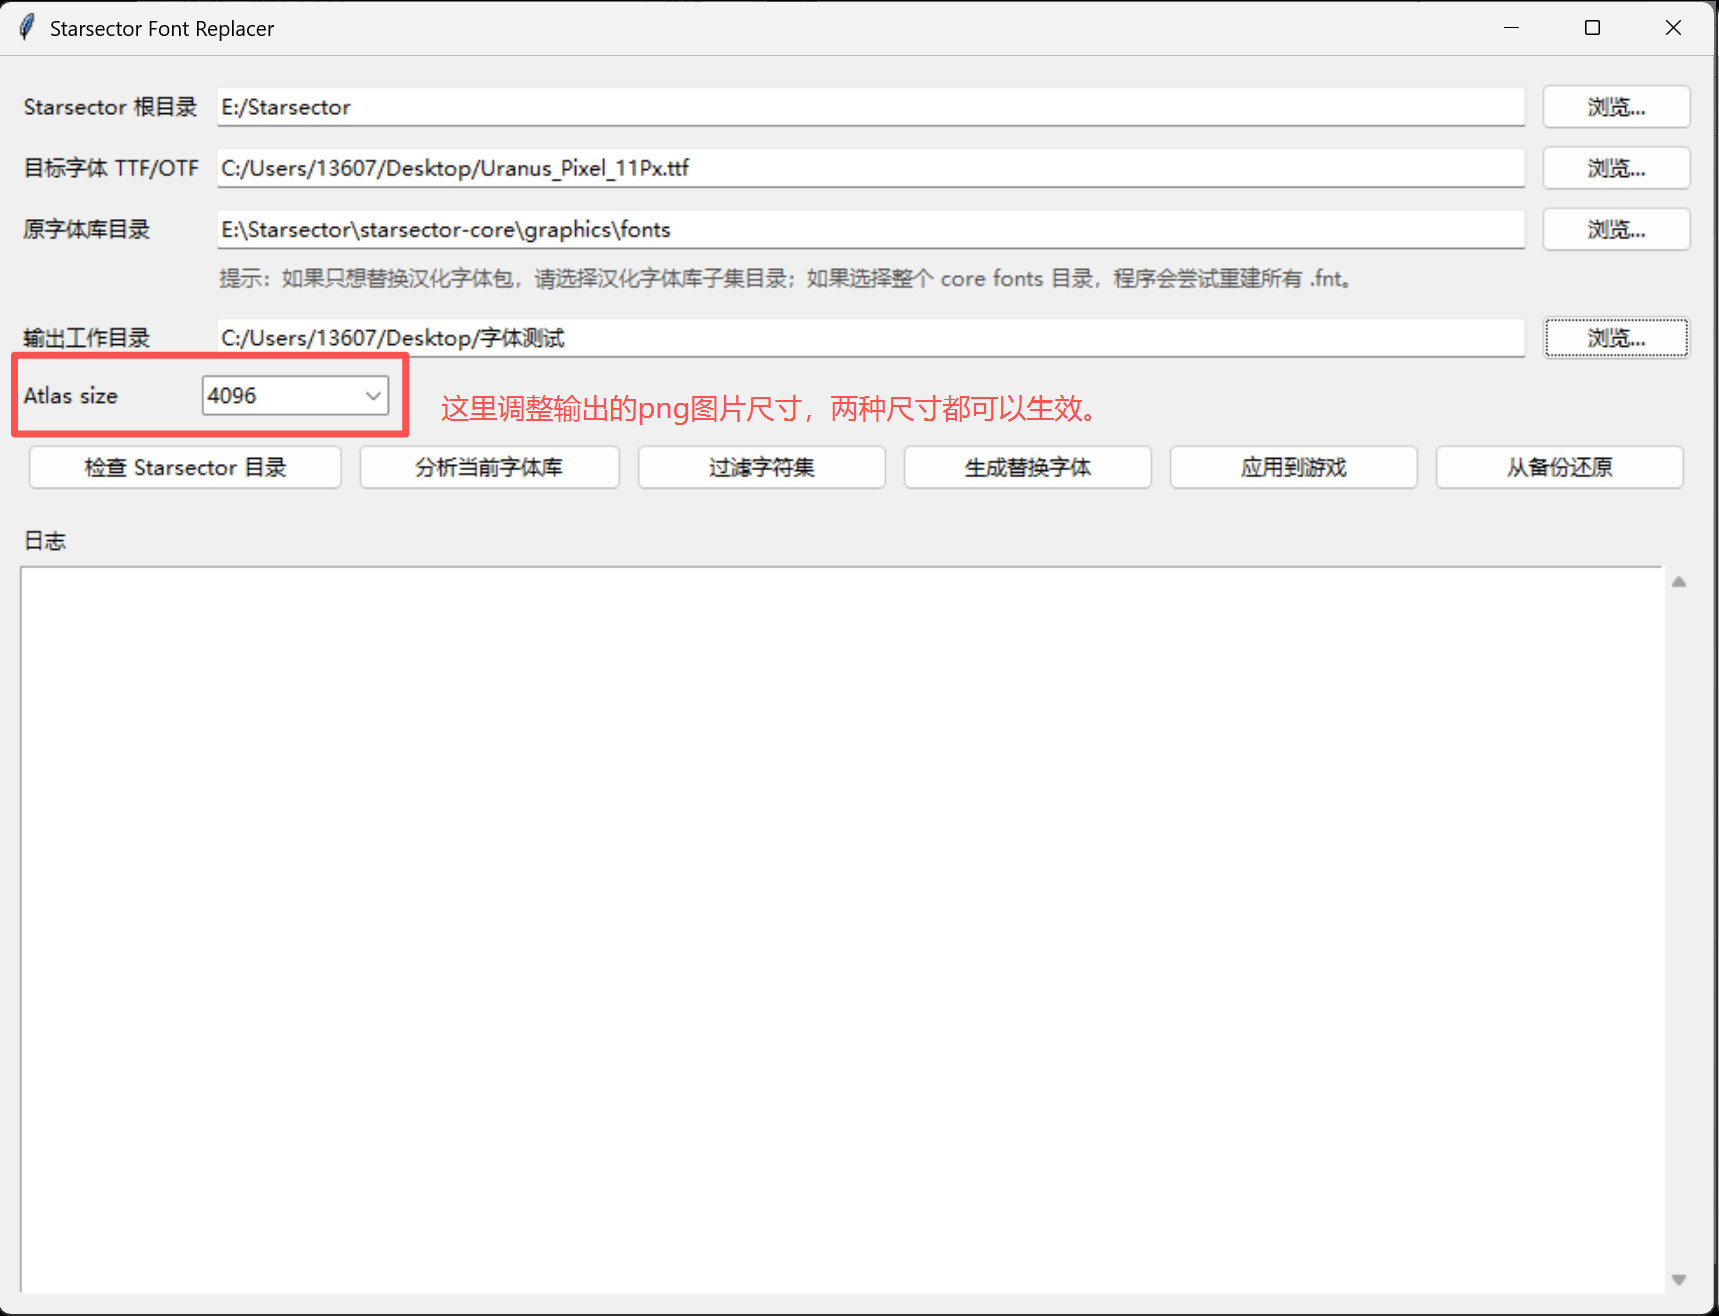Click the 过滤字符集 button

coord(762,467)
